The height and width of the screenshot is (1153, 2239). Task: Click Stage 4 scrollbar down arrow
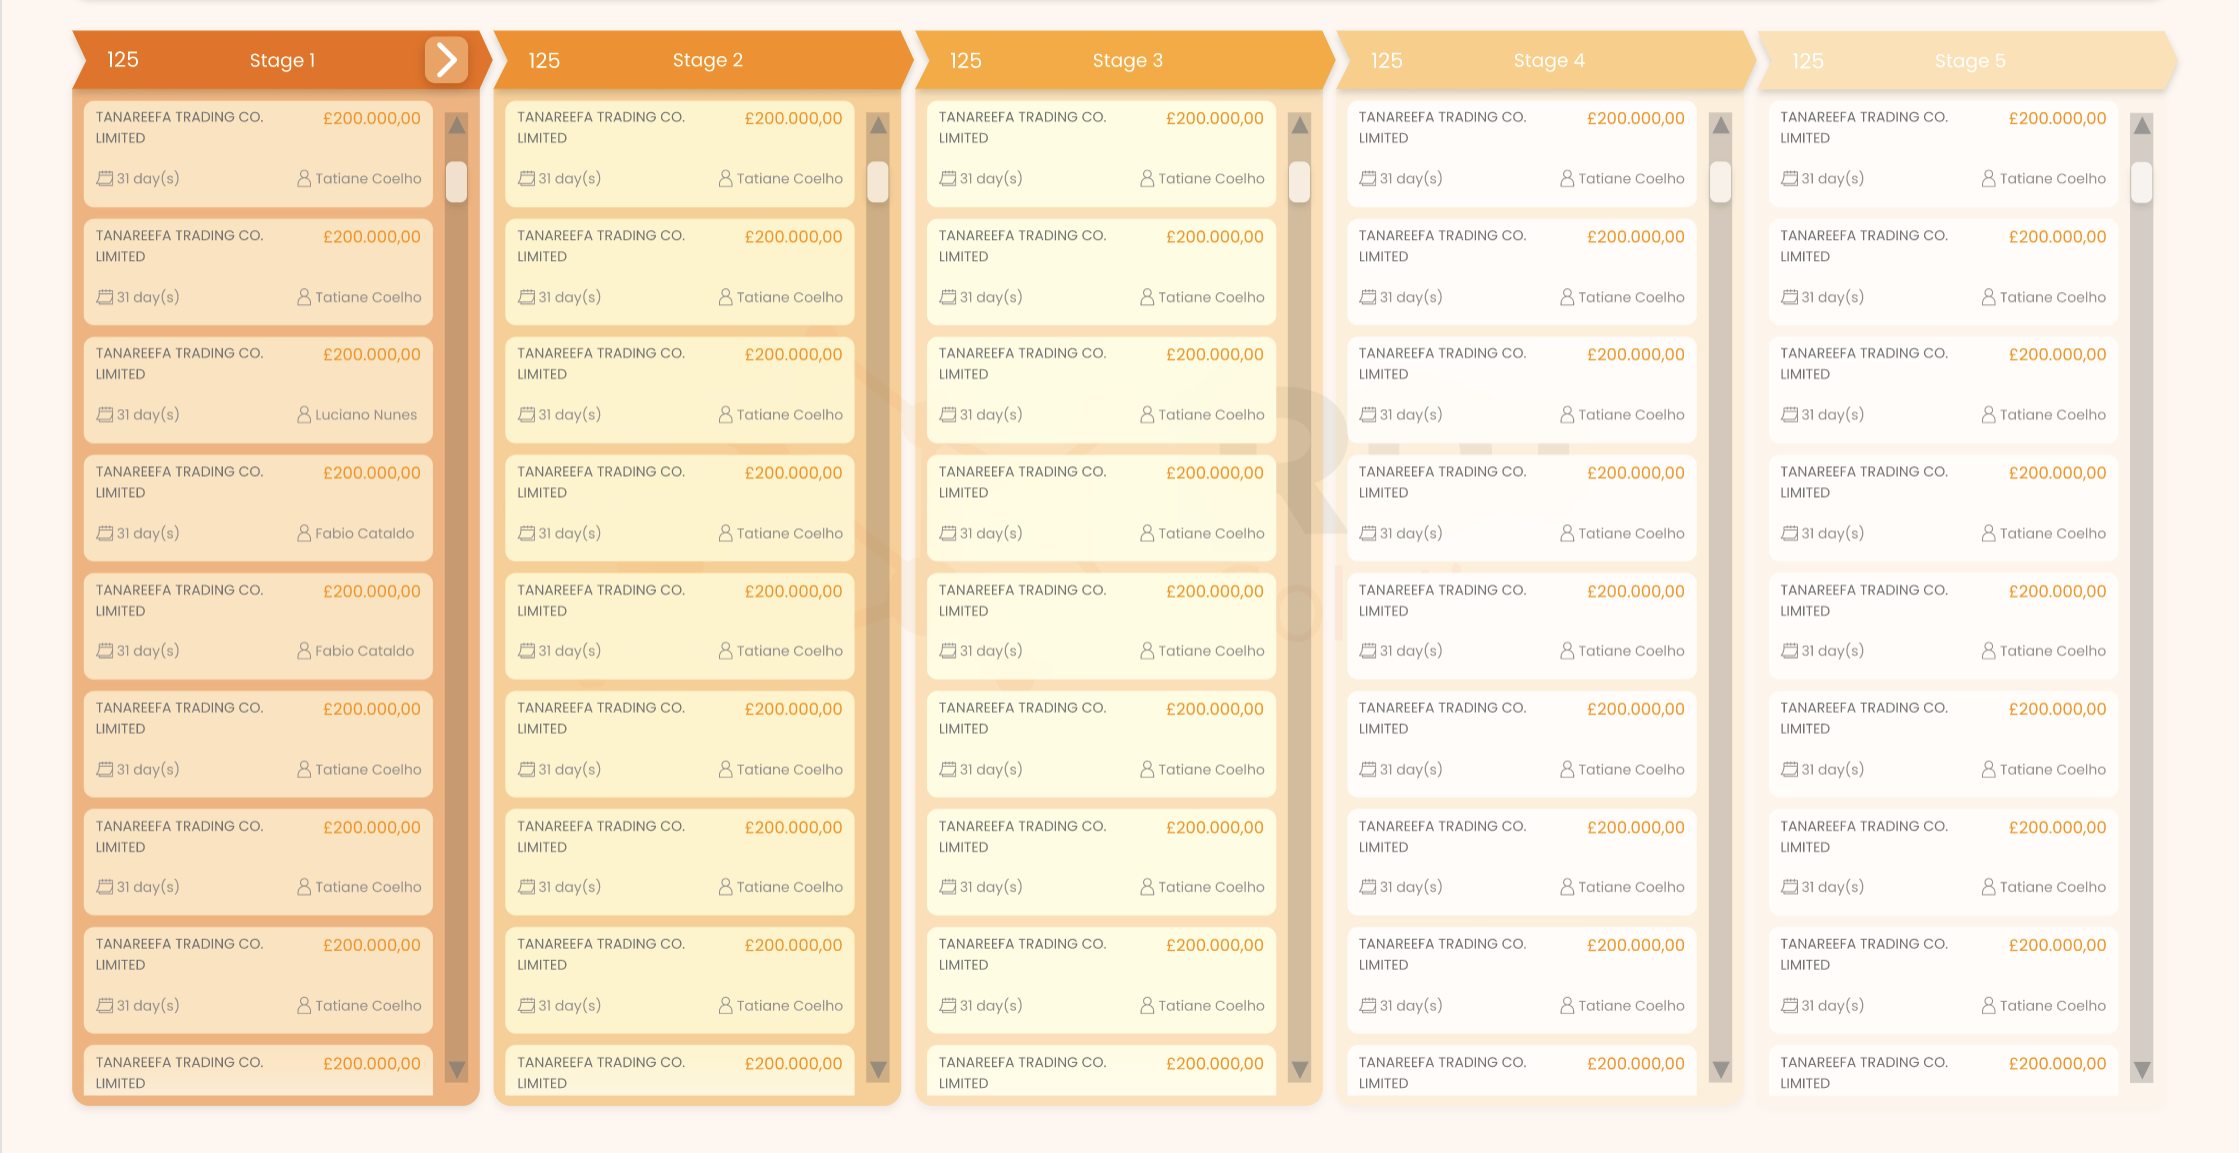click(1721, 1069)
